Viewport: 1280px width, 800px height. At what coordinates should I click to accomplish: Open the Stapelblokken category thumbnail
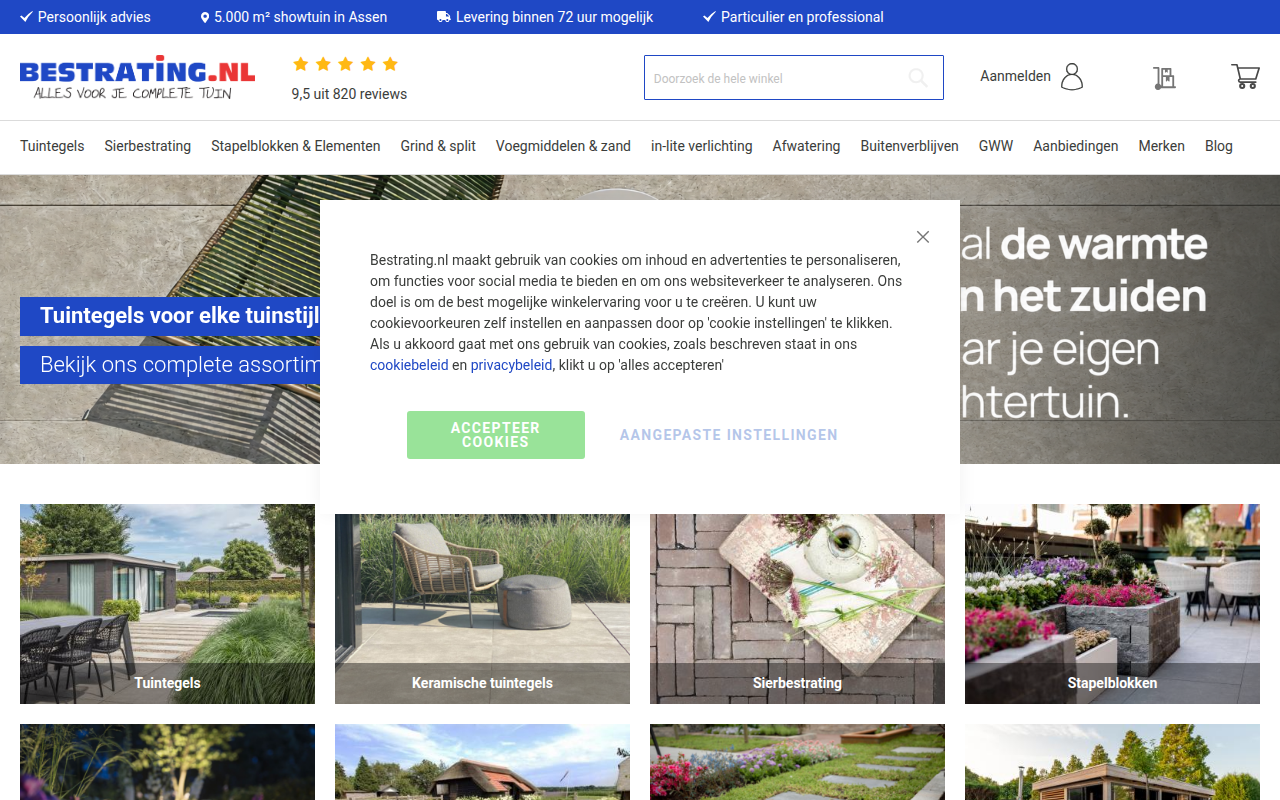point(1112,604)
